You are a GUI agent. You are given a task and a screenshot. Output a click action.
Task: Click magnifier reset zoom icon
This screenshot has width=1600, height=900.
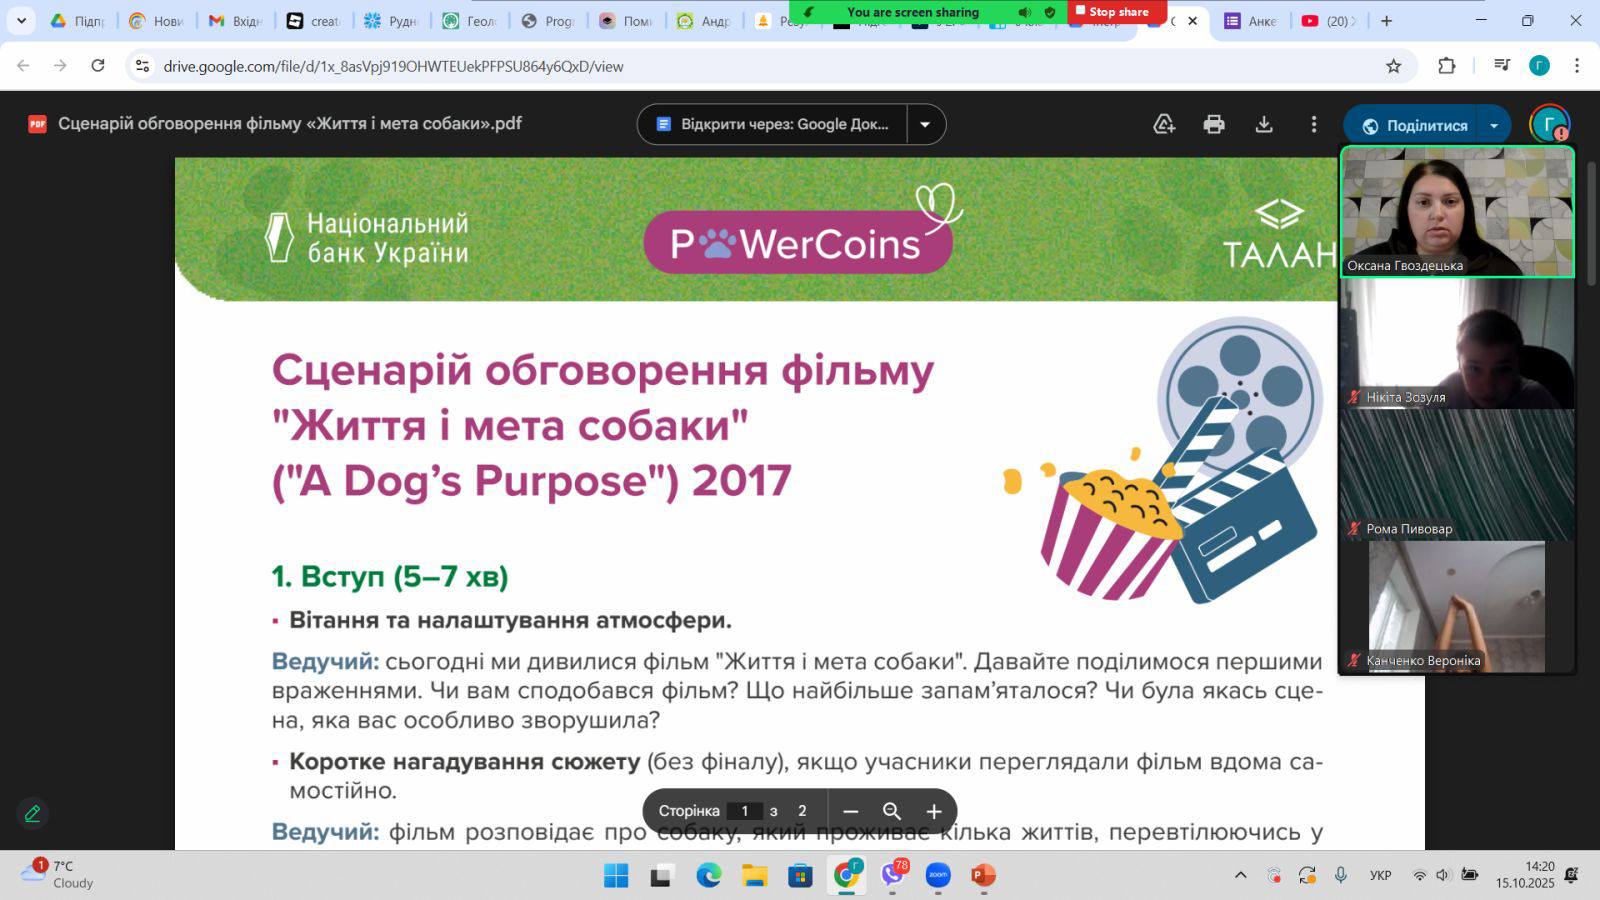click(892, 811)
